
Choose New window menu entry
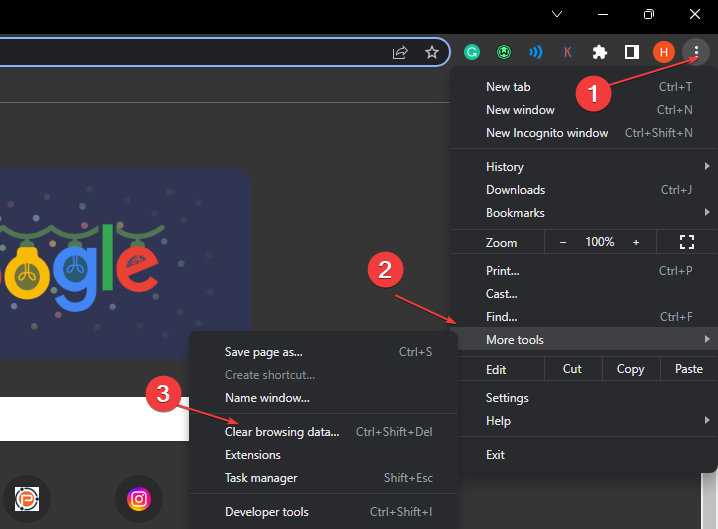pos(584,109)
